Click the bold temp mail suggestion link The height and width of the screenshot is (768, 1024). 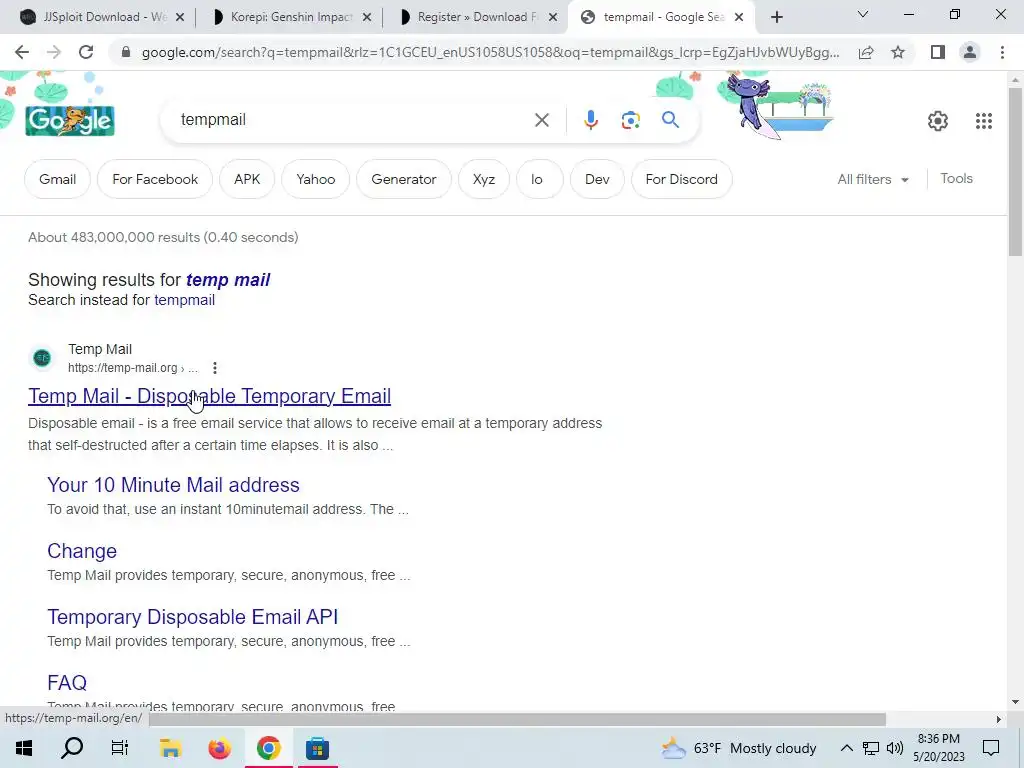228,280
